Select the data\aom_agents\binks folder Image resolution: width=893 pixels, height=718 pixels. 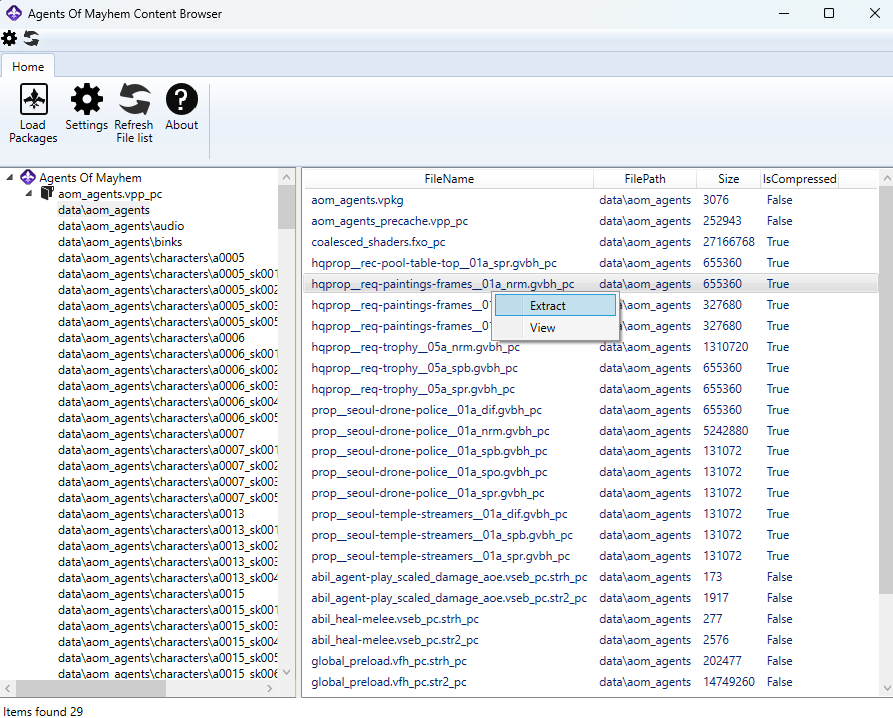click(120, 242)
